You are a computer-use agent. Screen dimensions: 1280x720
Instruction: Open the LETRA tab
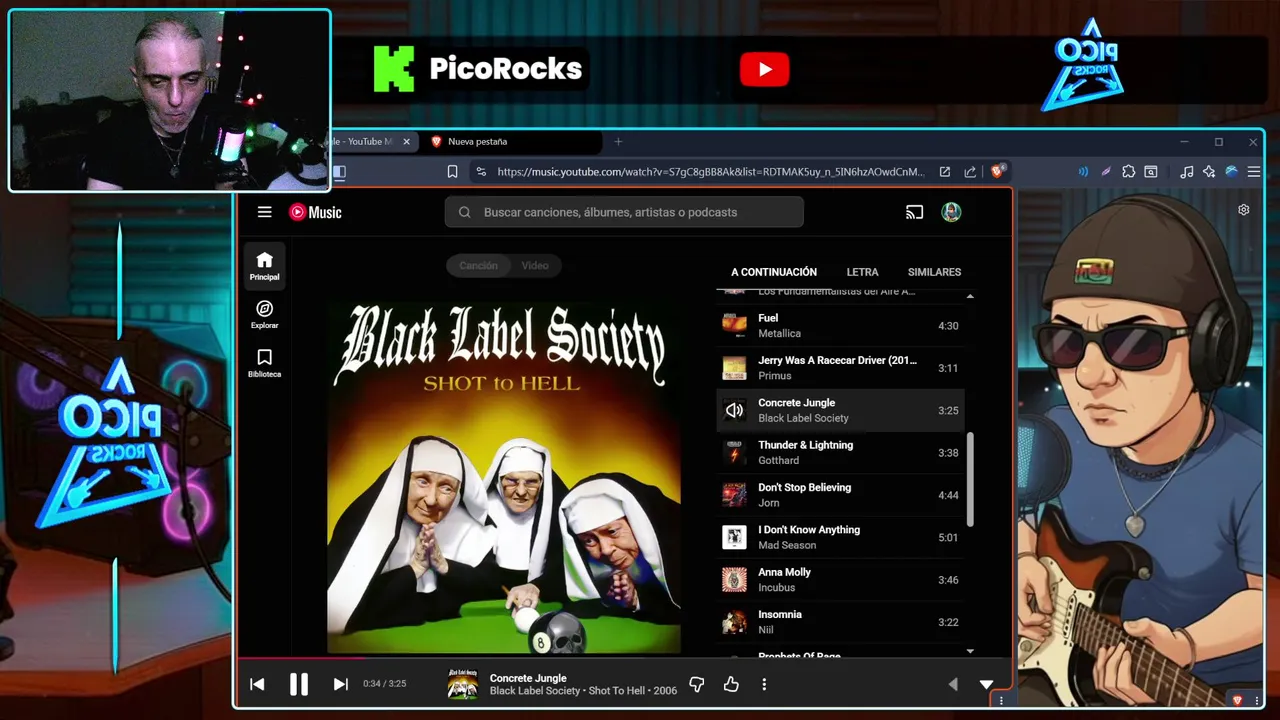click(862, 272)
